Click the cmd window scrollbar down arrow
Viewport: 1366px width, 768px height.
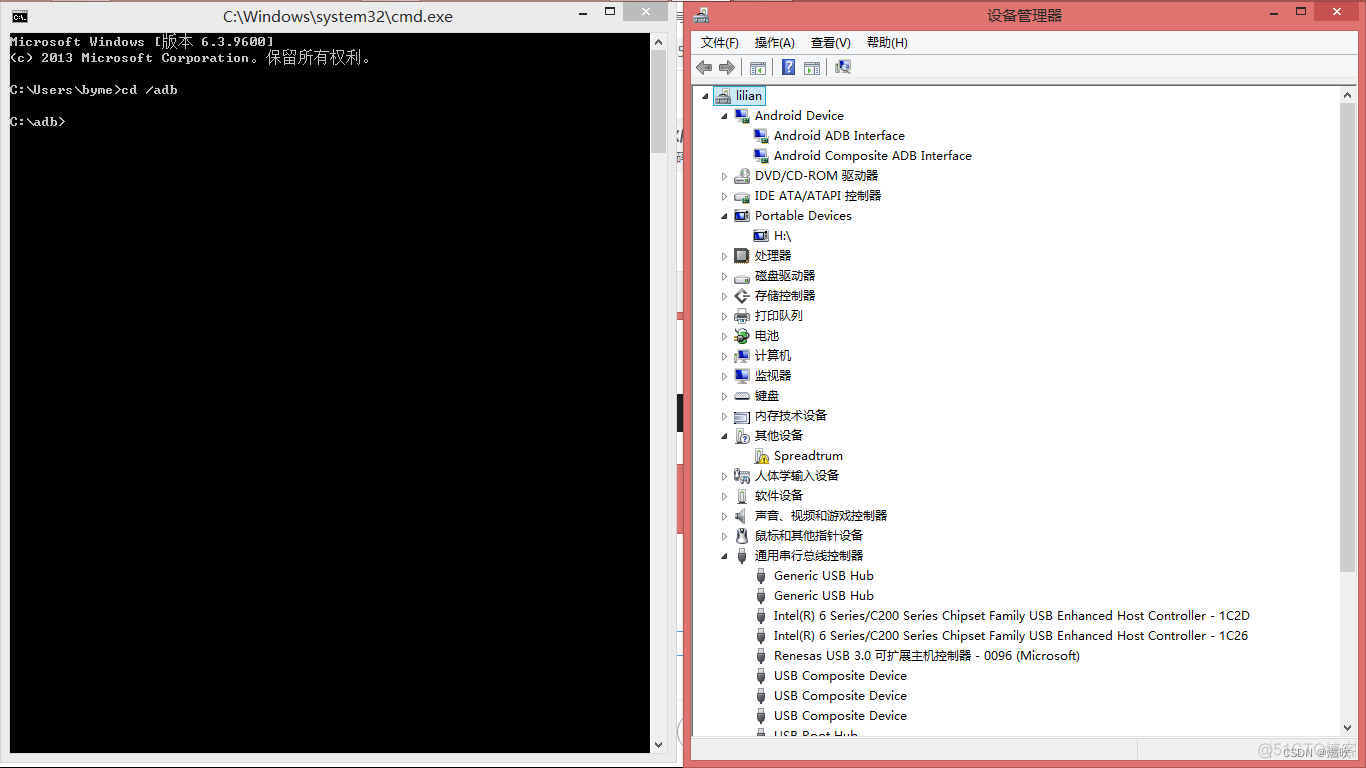click(658, 744)
